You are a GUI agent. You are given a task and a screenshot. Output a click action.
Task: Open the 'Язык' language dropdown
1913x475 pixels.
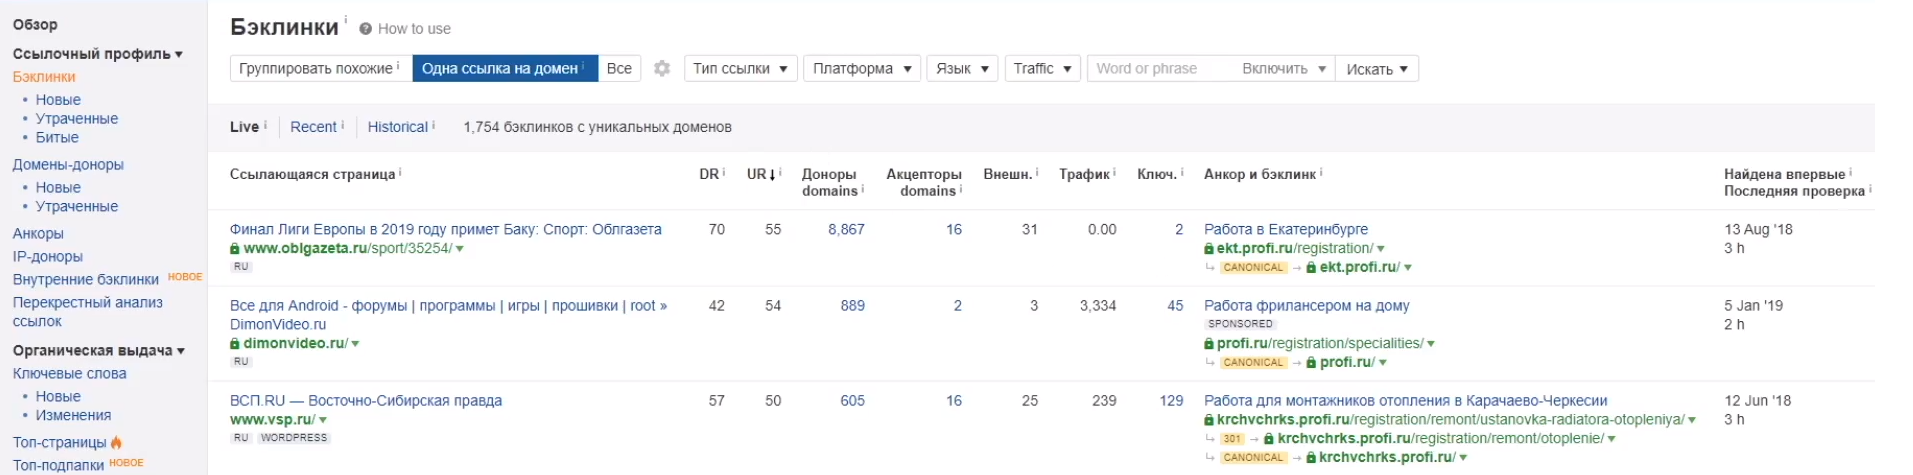962,68
